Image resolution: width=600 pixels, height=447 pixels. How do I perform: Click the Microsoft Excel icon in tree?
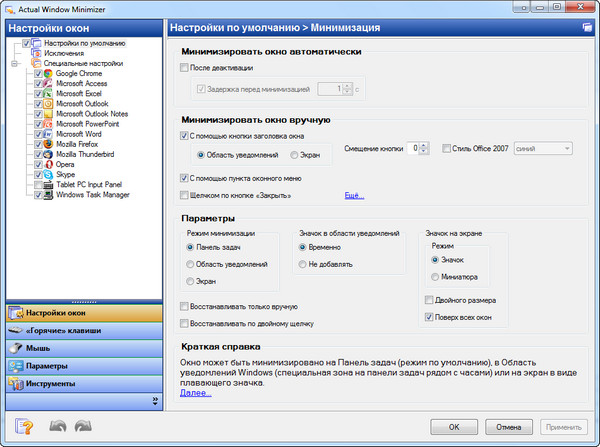click(48, 93)
